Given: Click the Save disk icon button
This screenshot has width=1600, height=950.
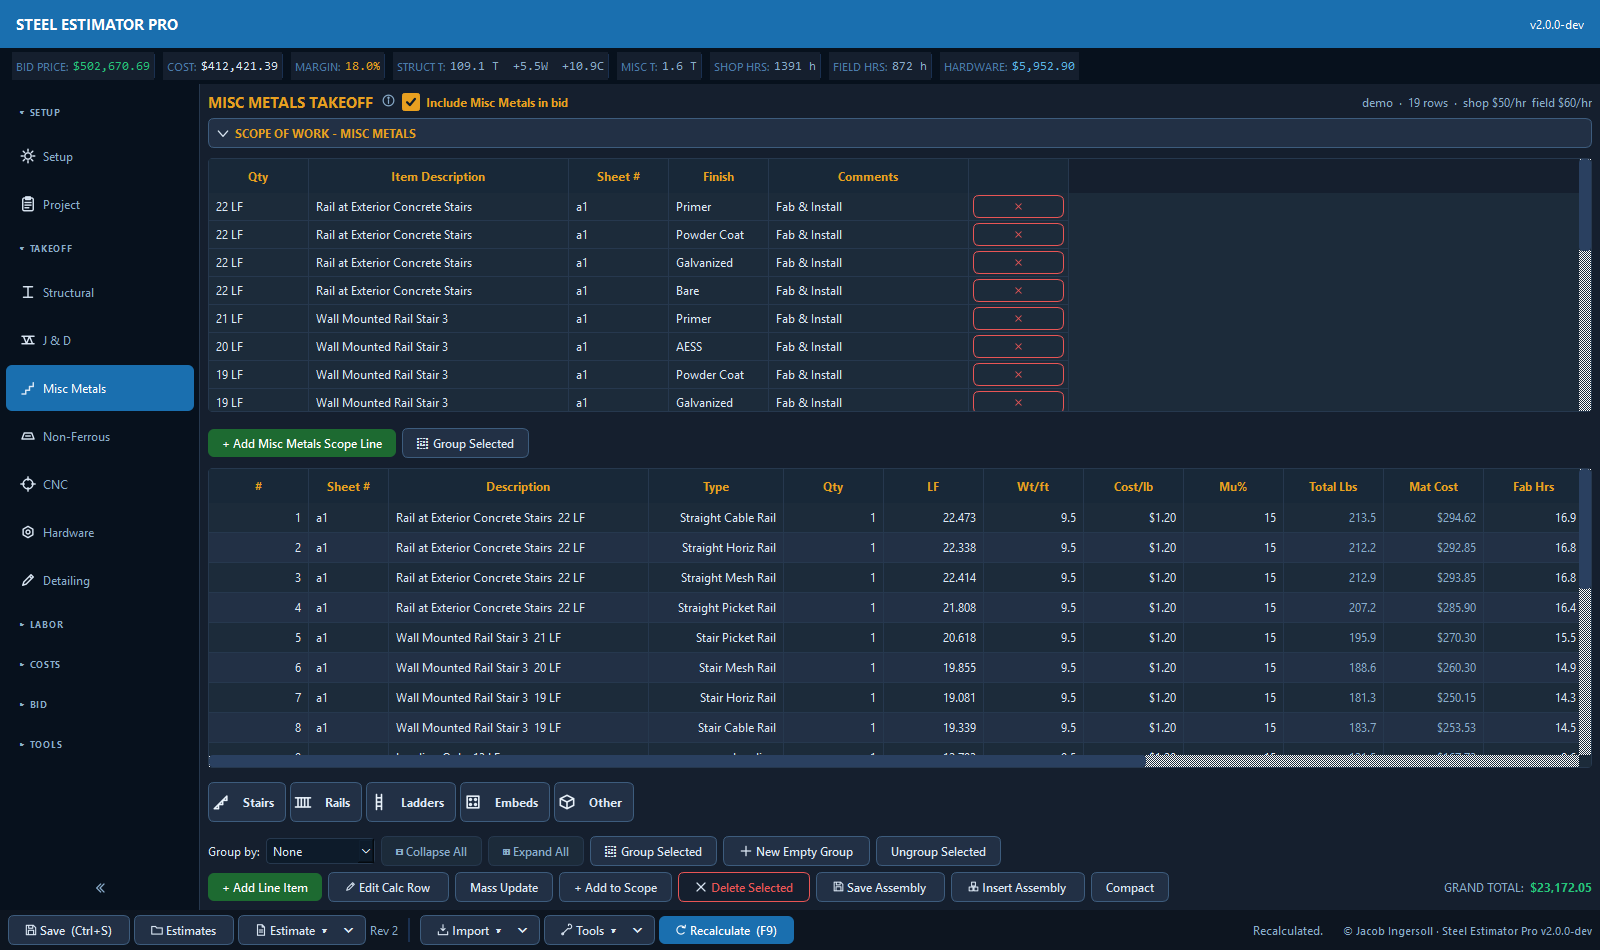Looking at the screenshot, I should [x=68, y=930].
